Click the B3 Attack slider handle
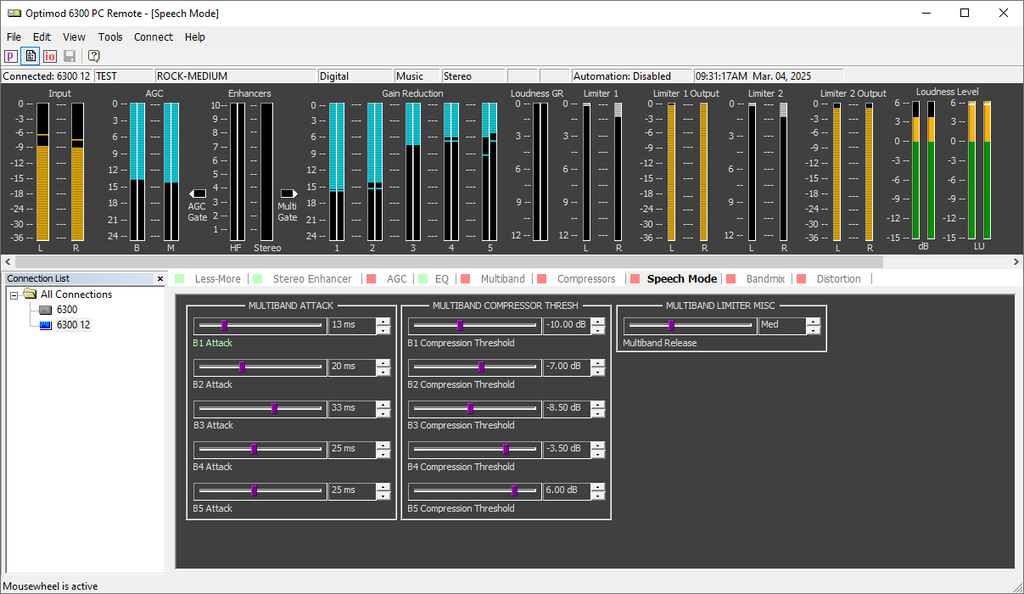The width and height of the screenshot is (1024, 594). pos(275,408)
